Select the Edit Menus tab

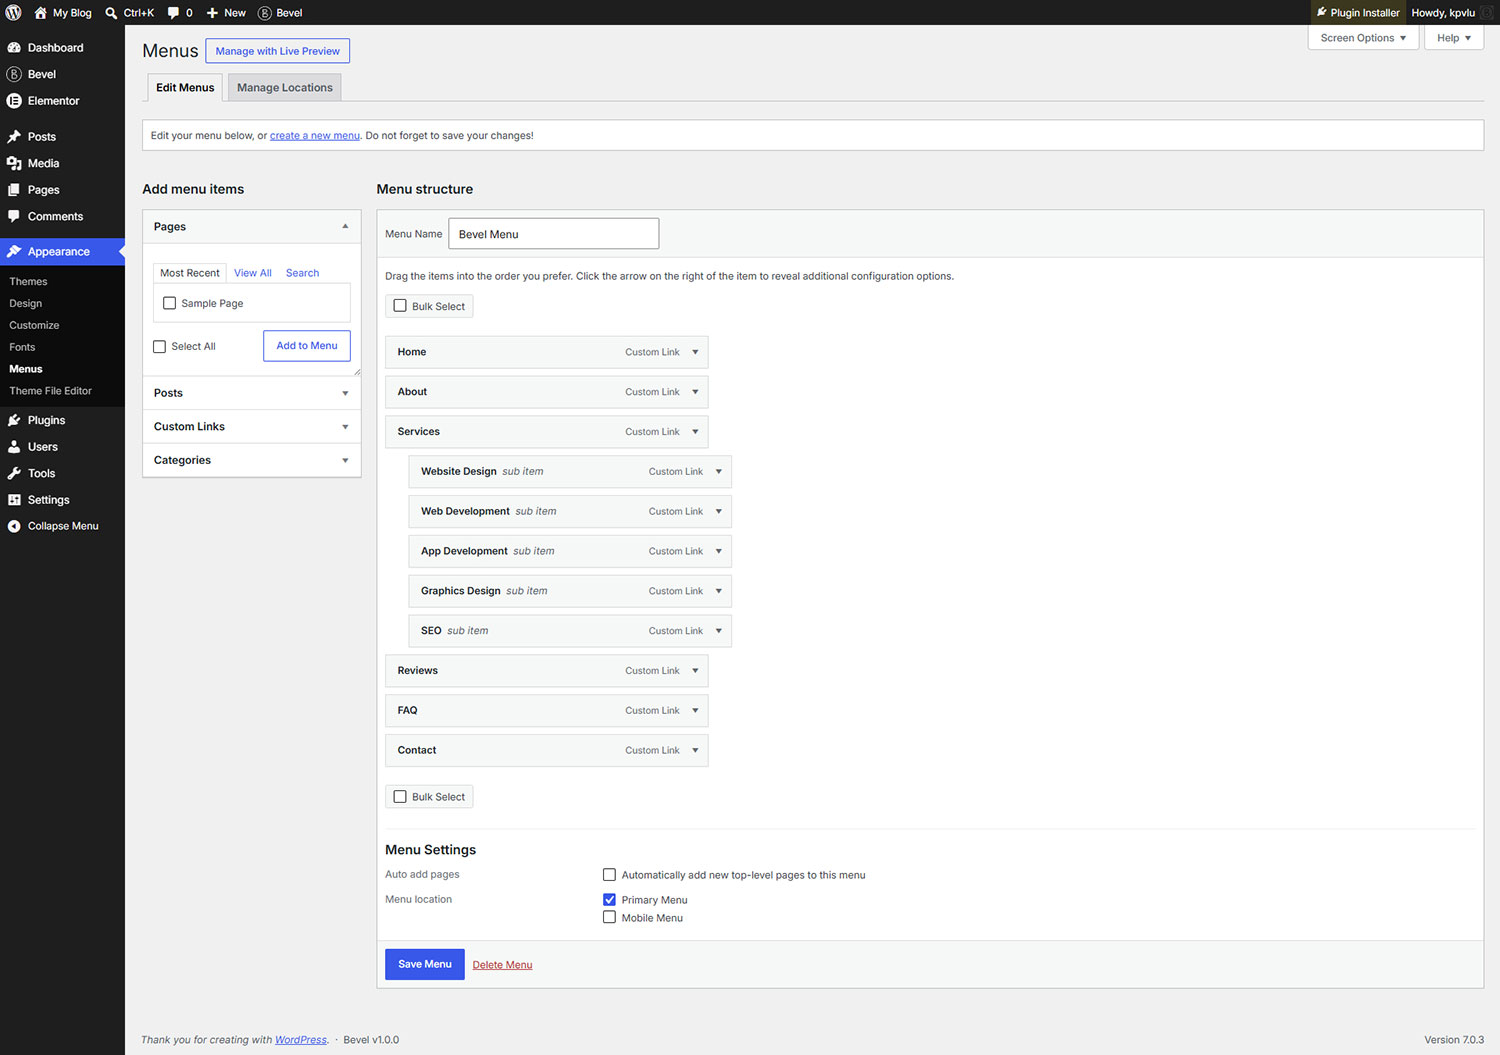click(x=185, y=88)
